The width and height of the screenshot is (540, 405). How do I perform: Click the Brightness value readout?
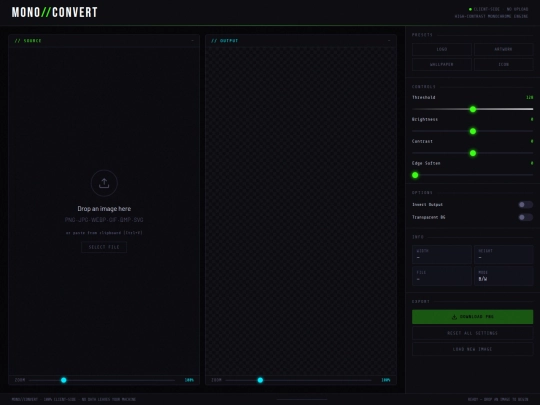[532, 120]
